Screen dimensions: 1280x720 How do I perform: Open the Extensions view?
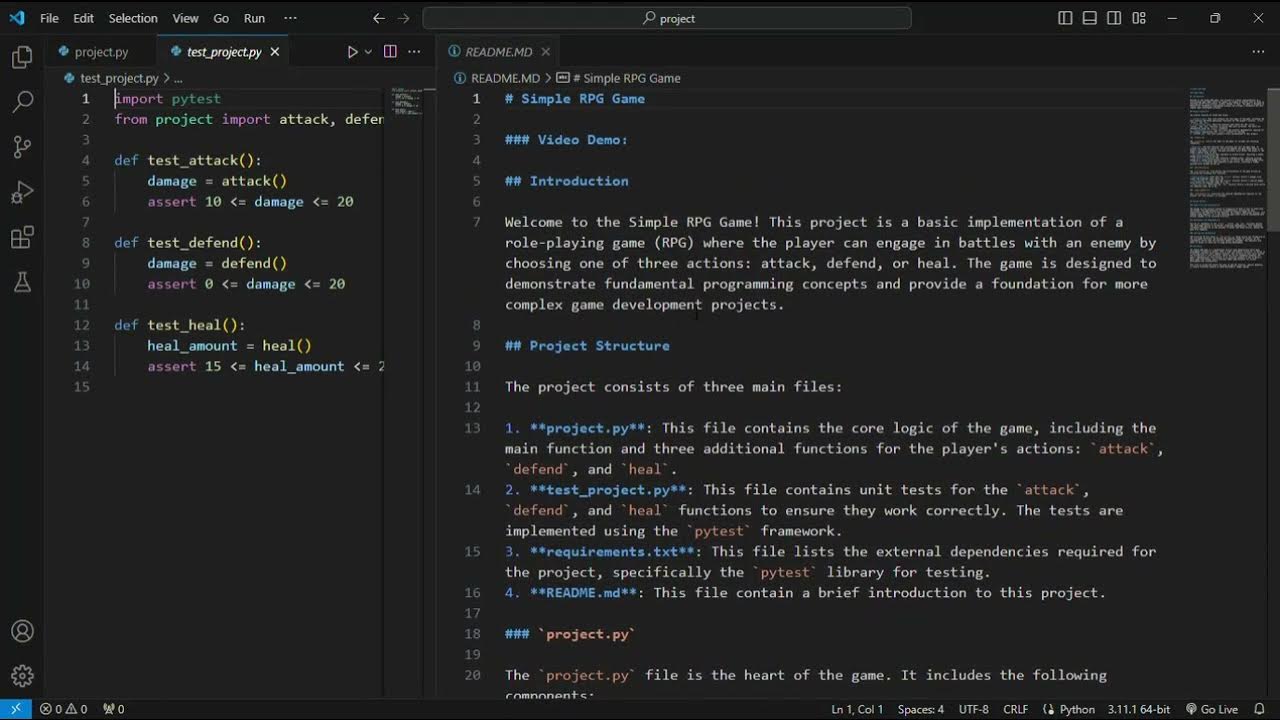tap(22, 238)
